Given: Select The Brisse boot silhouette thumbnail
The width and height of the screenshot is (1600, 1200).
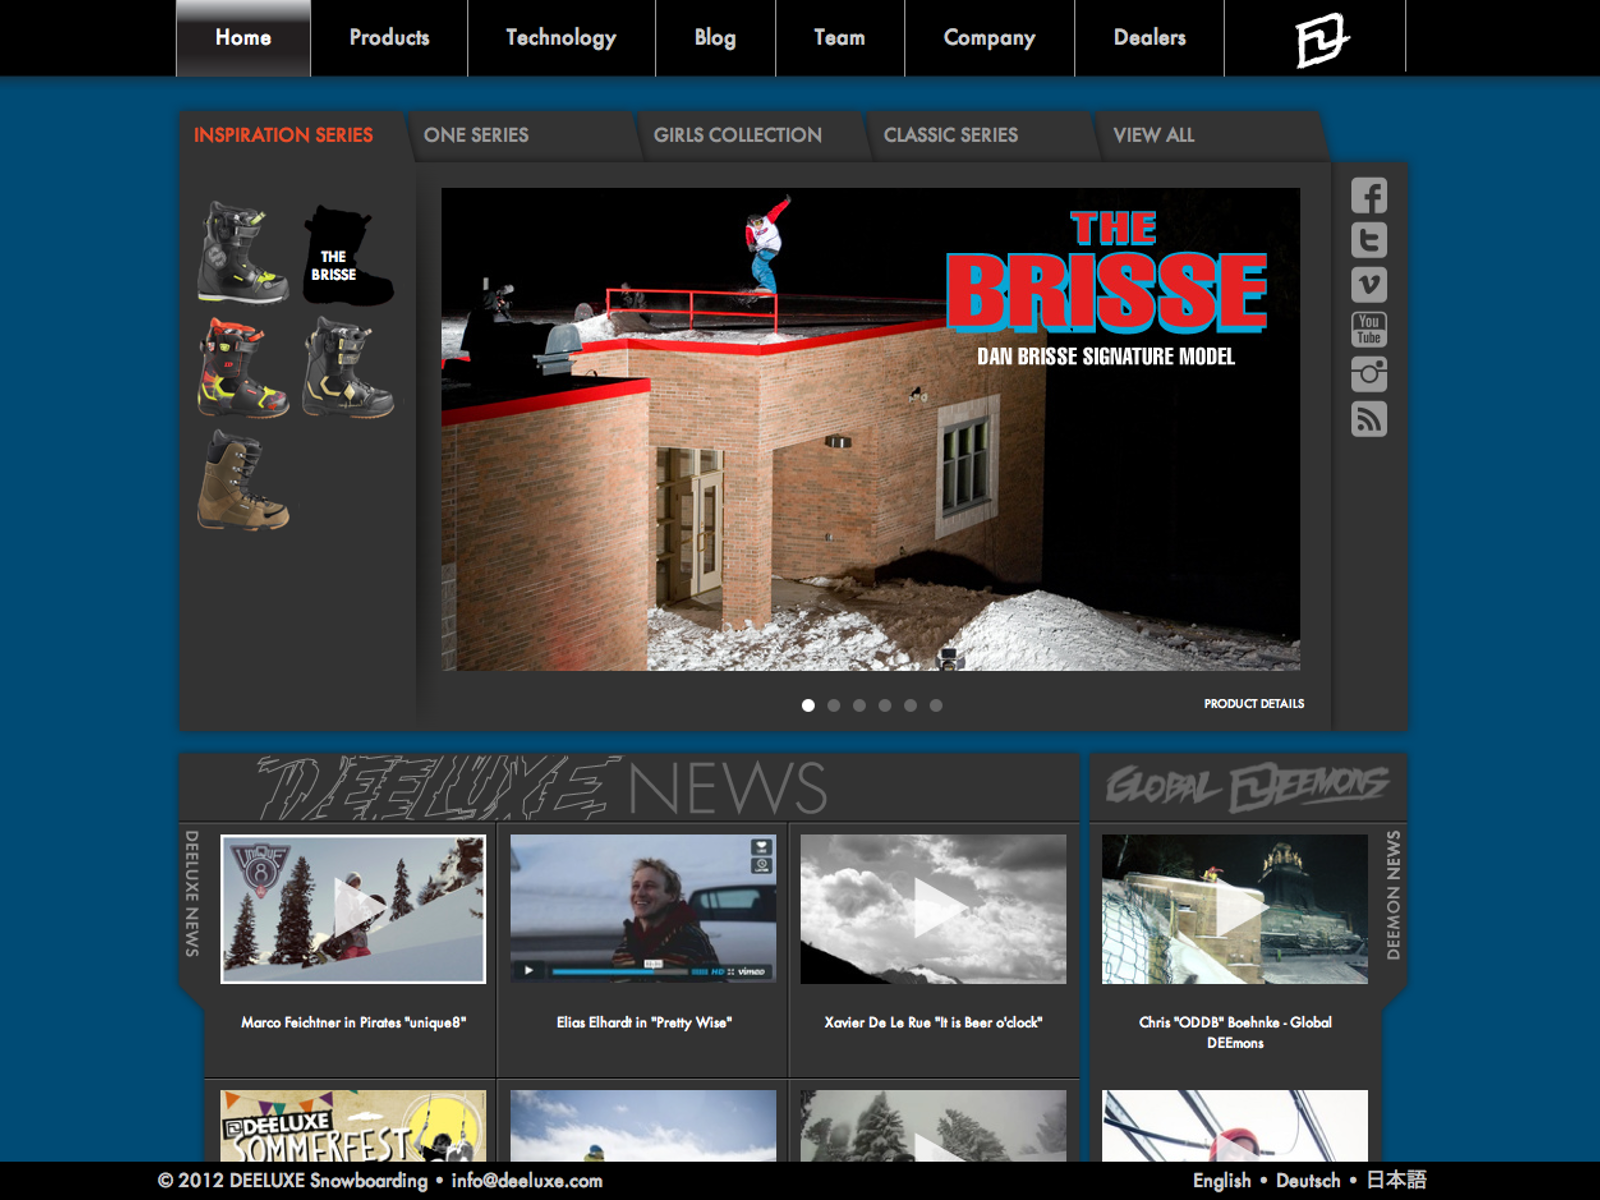Looking at the screenshot, I should tap(347, 256).
